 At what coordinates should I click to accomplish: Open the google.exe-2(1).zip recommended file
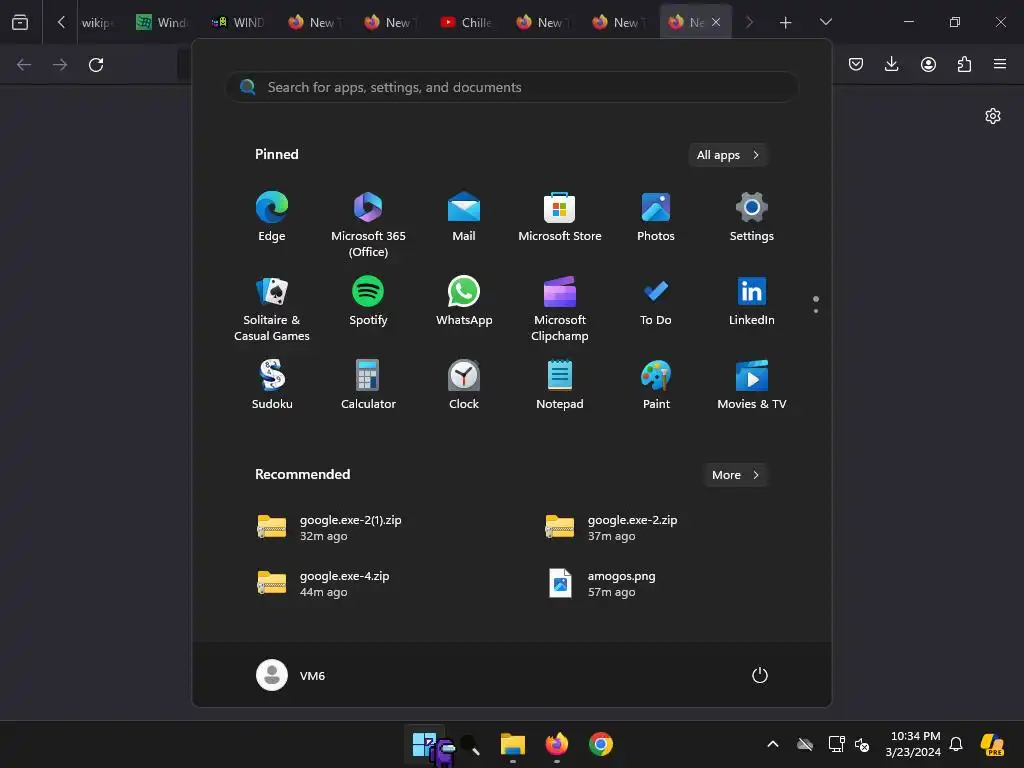(329, 528)
